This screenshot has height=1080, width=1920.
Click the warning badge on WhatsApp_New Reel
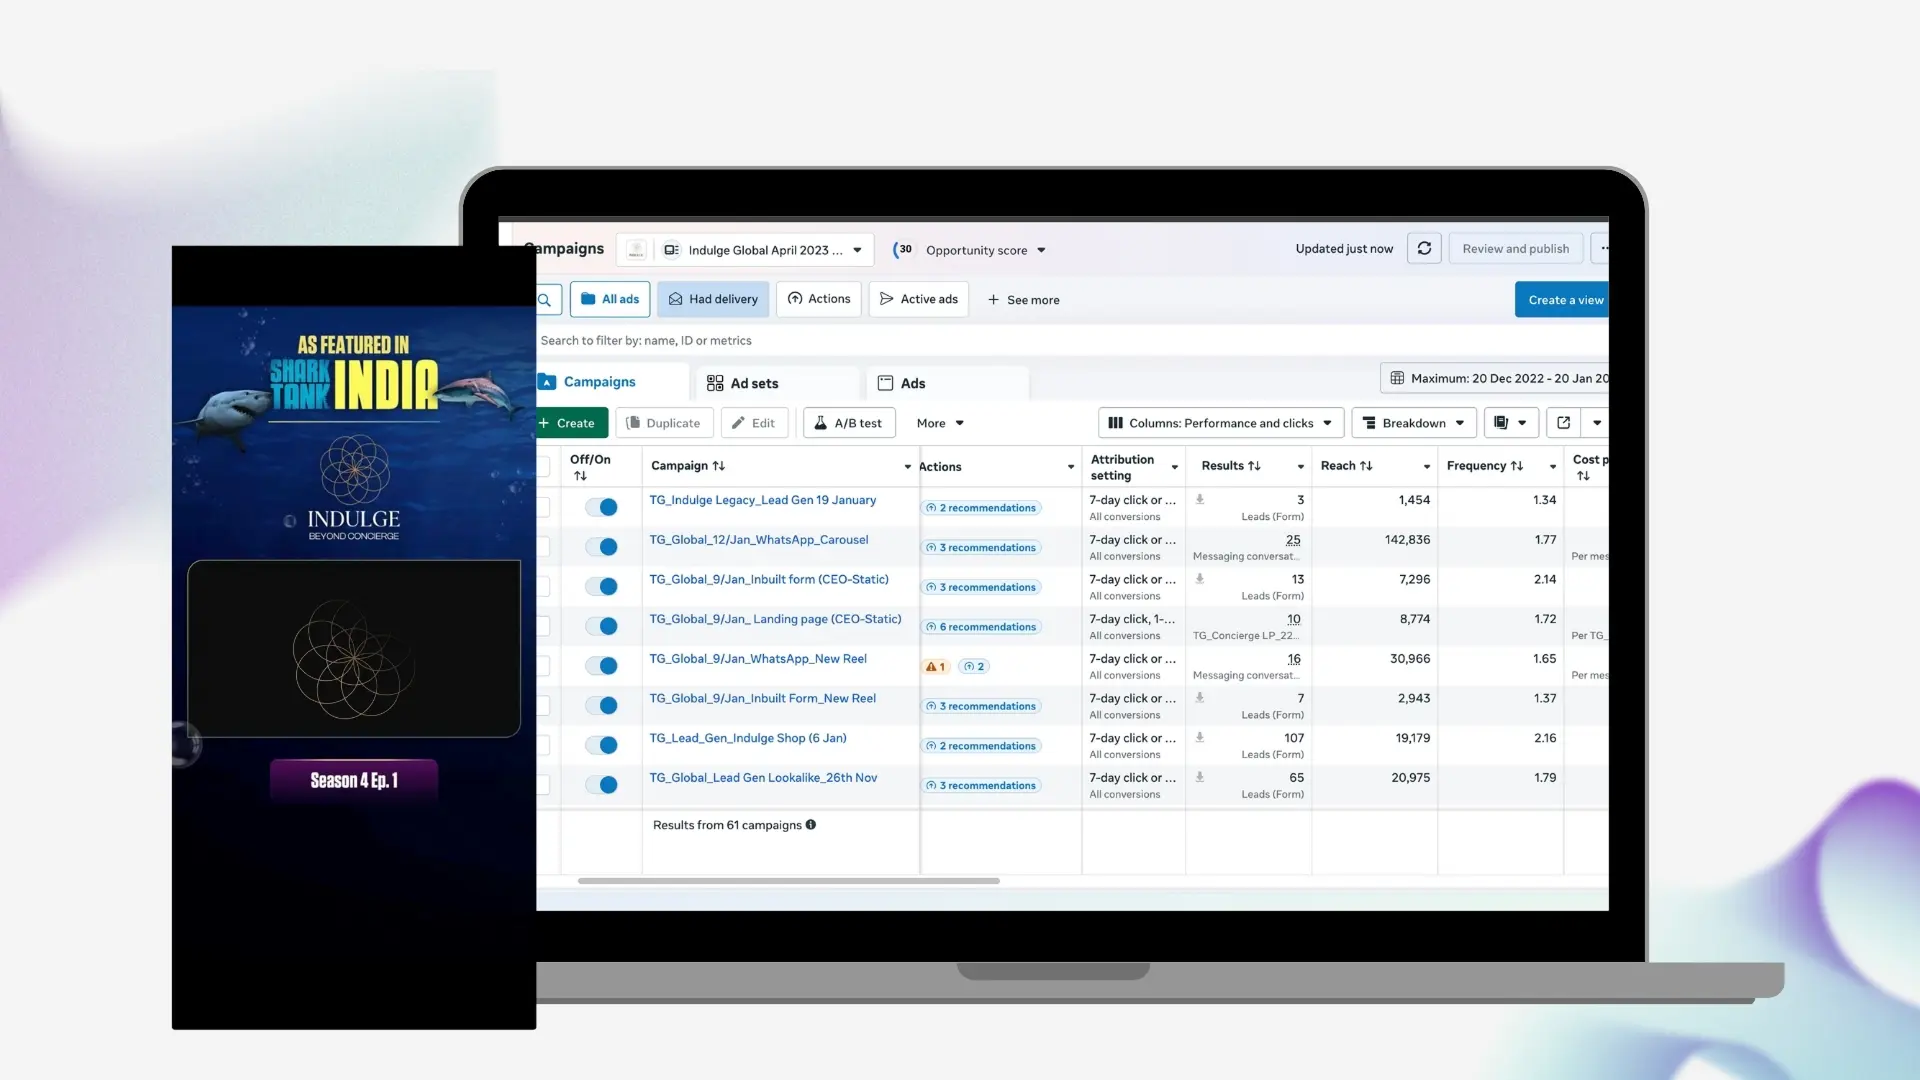click(x=935, y=667)
